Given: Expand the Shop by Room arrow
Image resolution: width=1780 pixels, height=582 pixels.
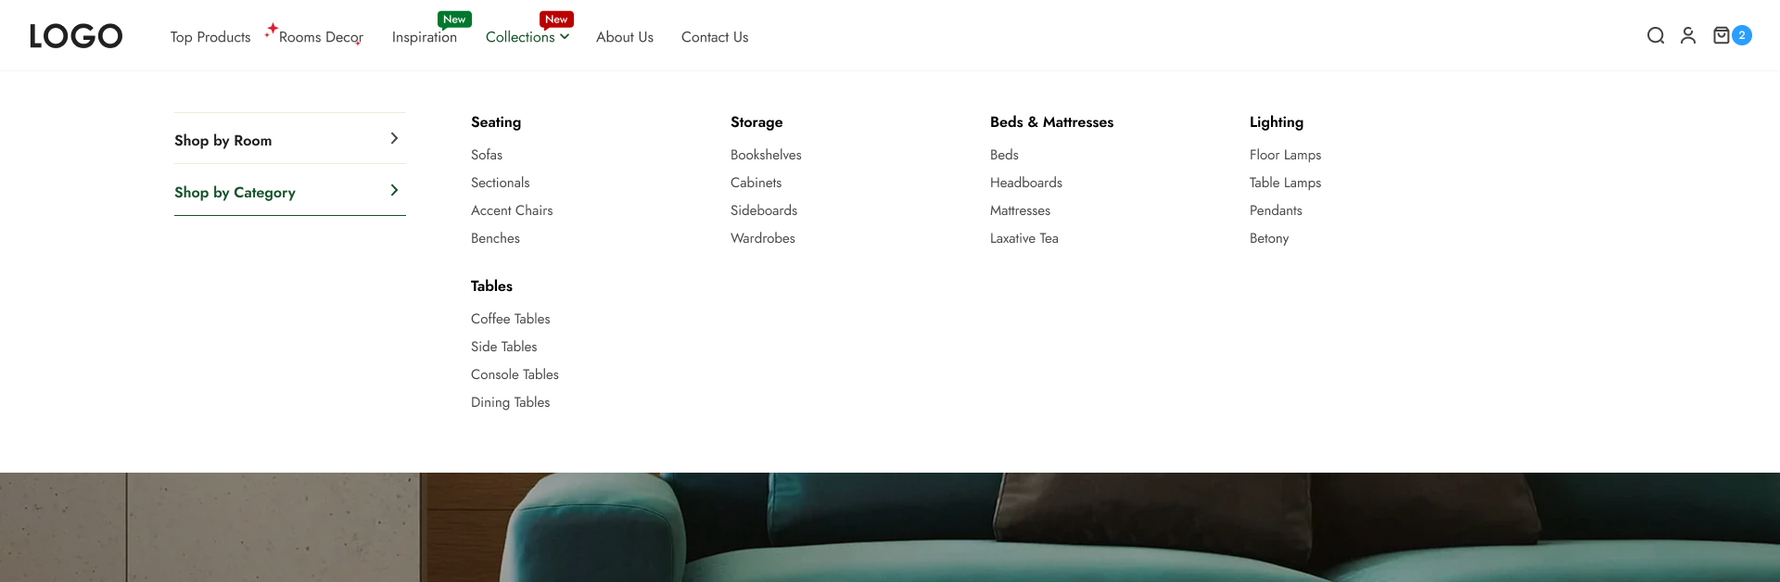Looking at the screenshot, I should click(394, 139).
